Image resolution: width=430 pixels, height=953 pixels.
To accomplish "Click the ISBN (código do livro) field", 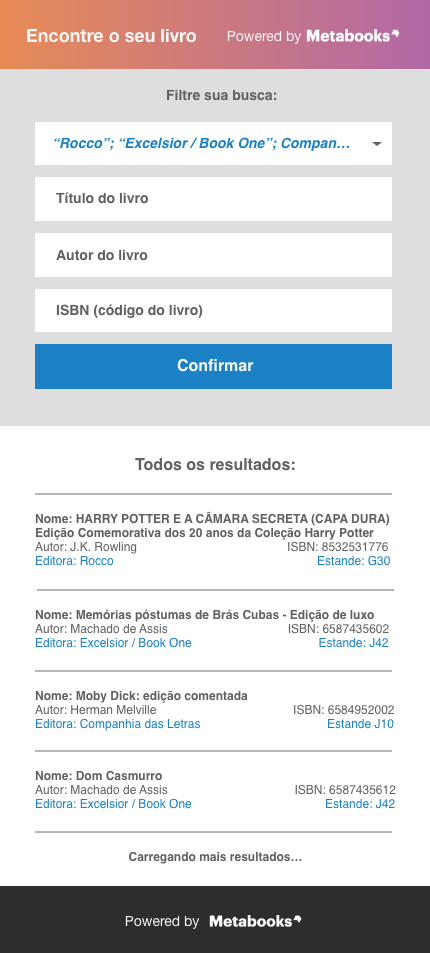I will (213, 311).
